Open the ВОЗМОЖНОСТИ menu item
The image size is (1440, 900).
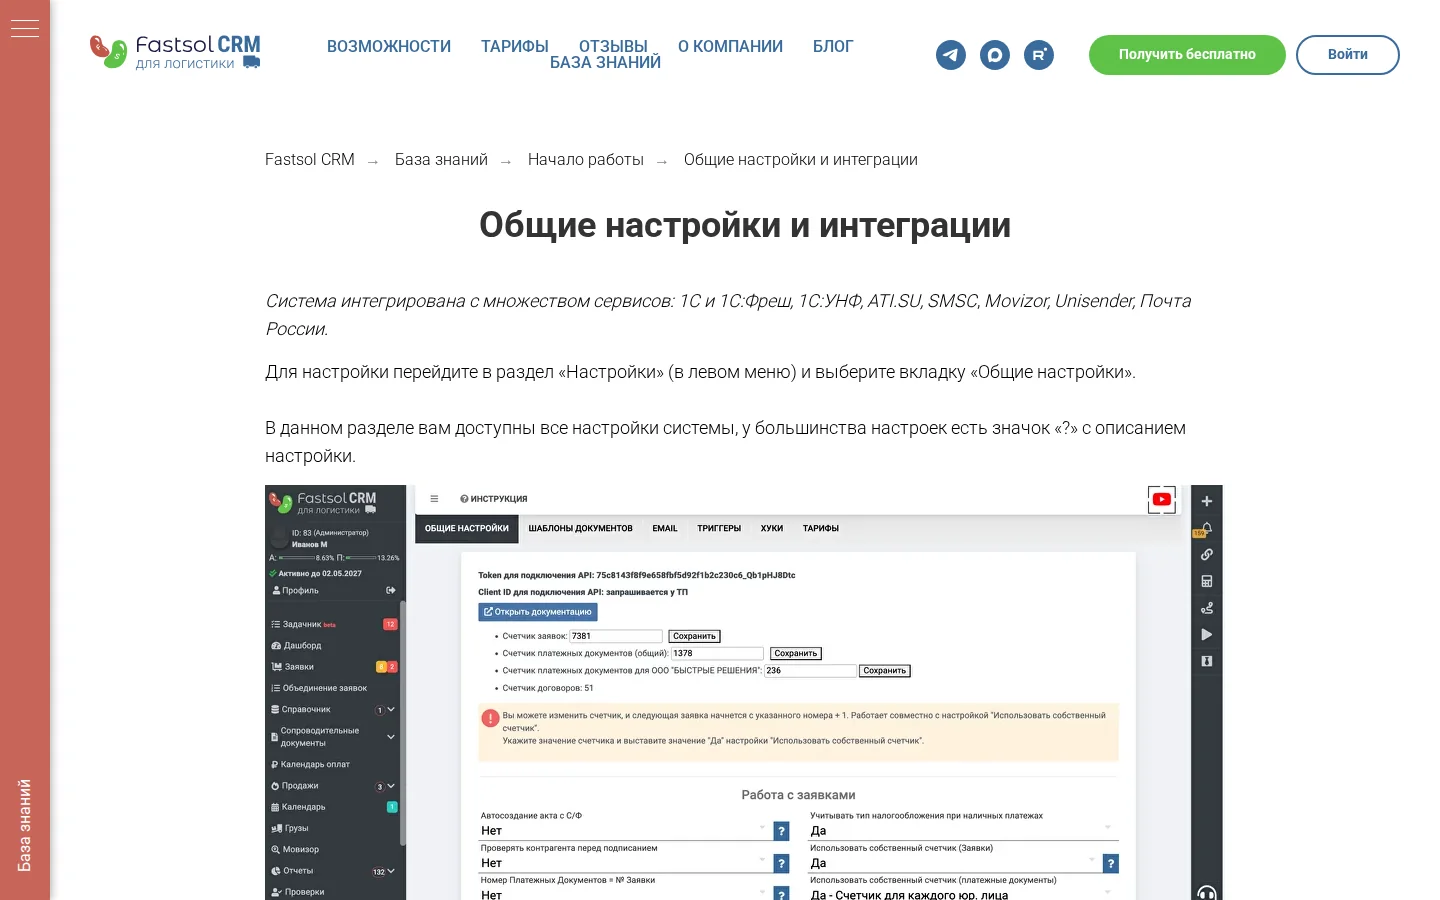[389, 46]
